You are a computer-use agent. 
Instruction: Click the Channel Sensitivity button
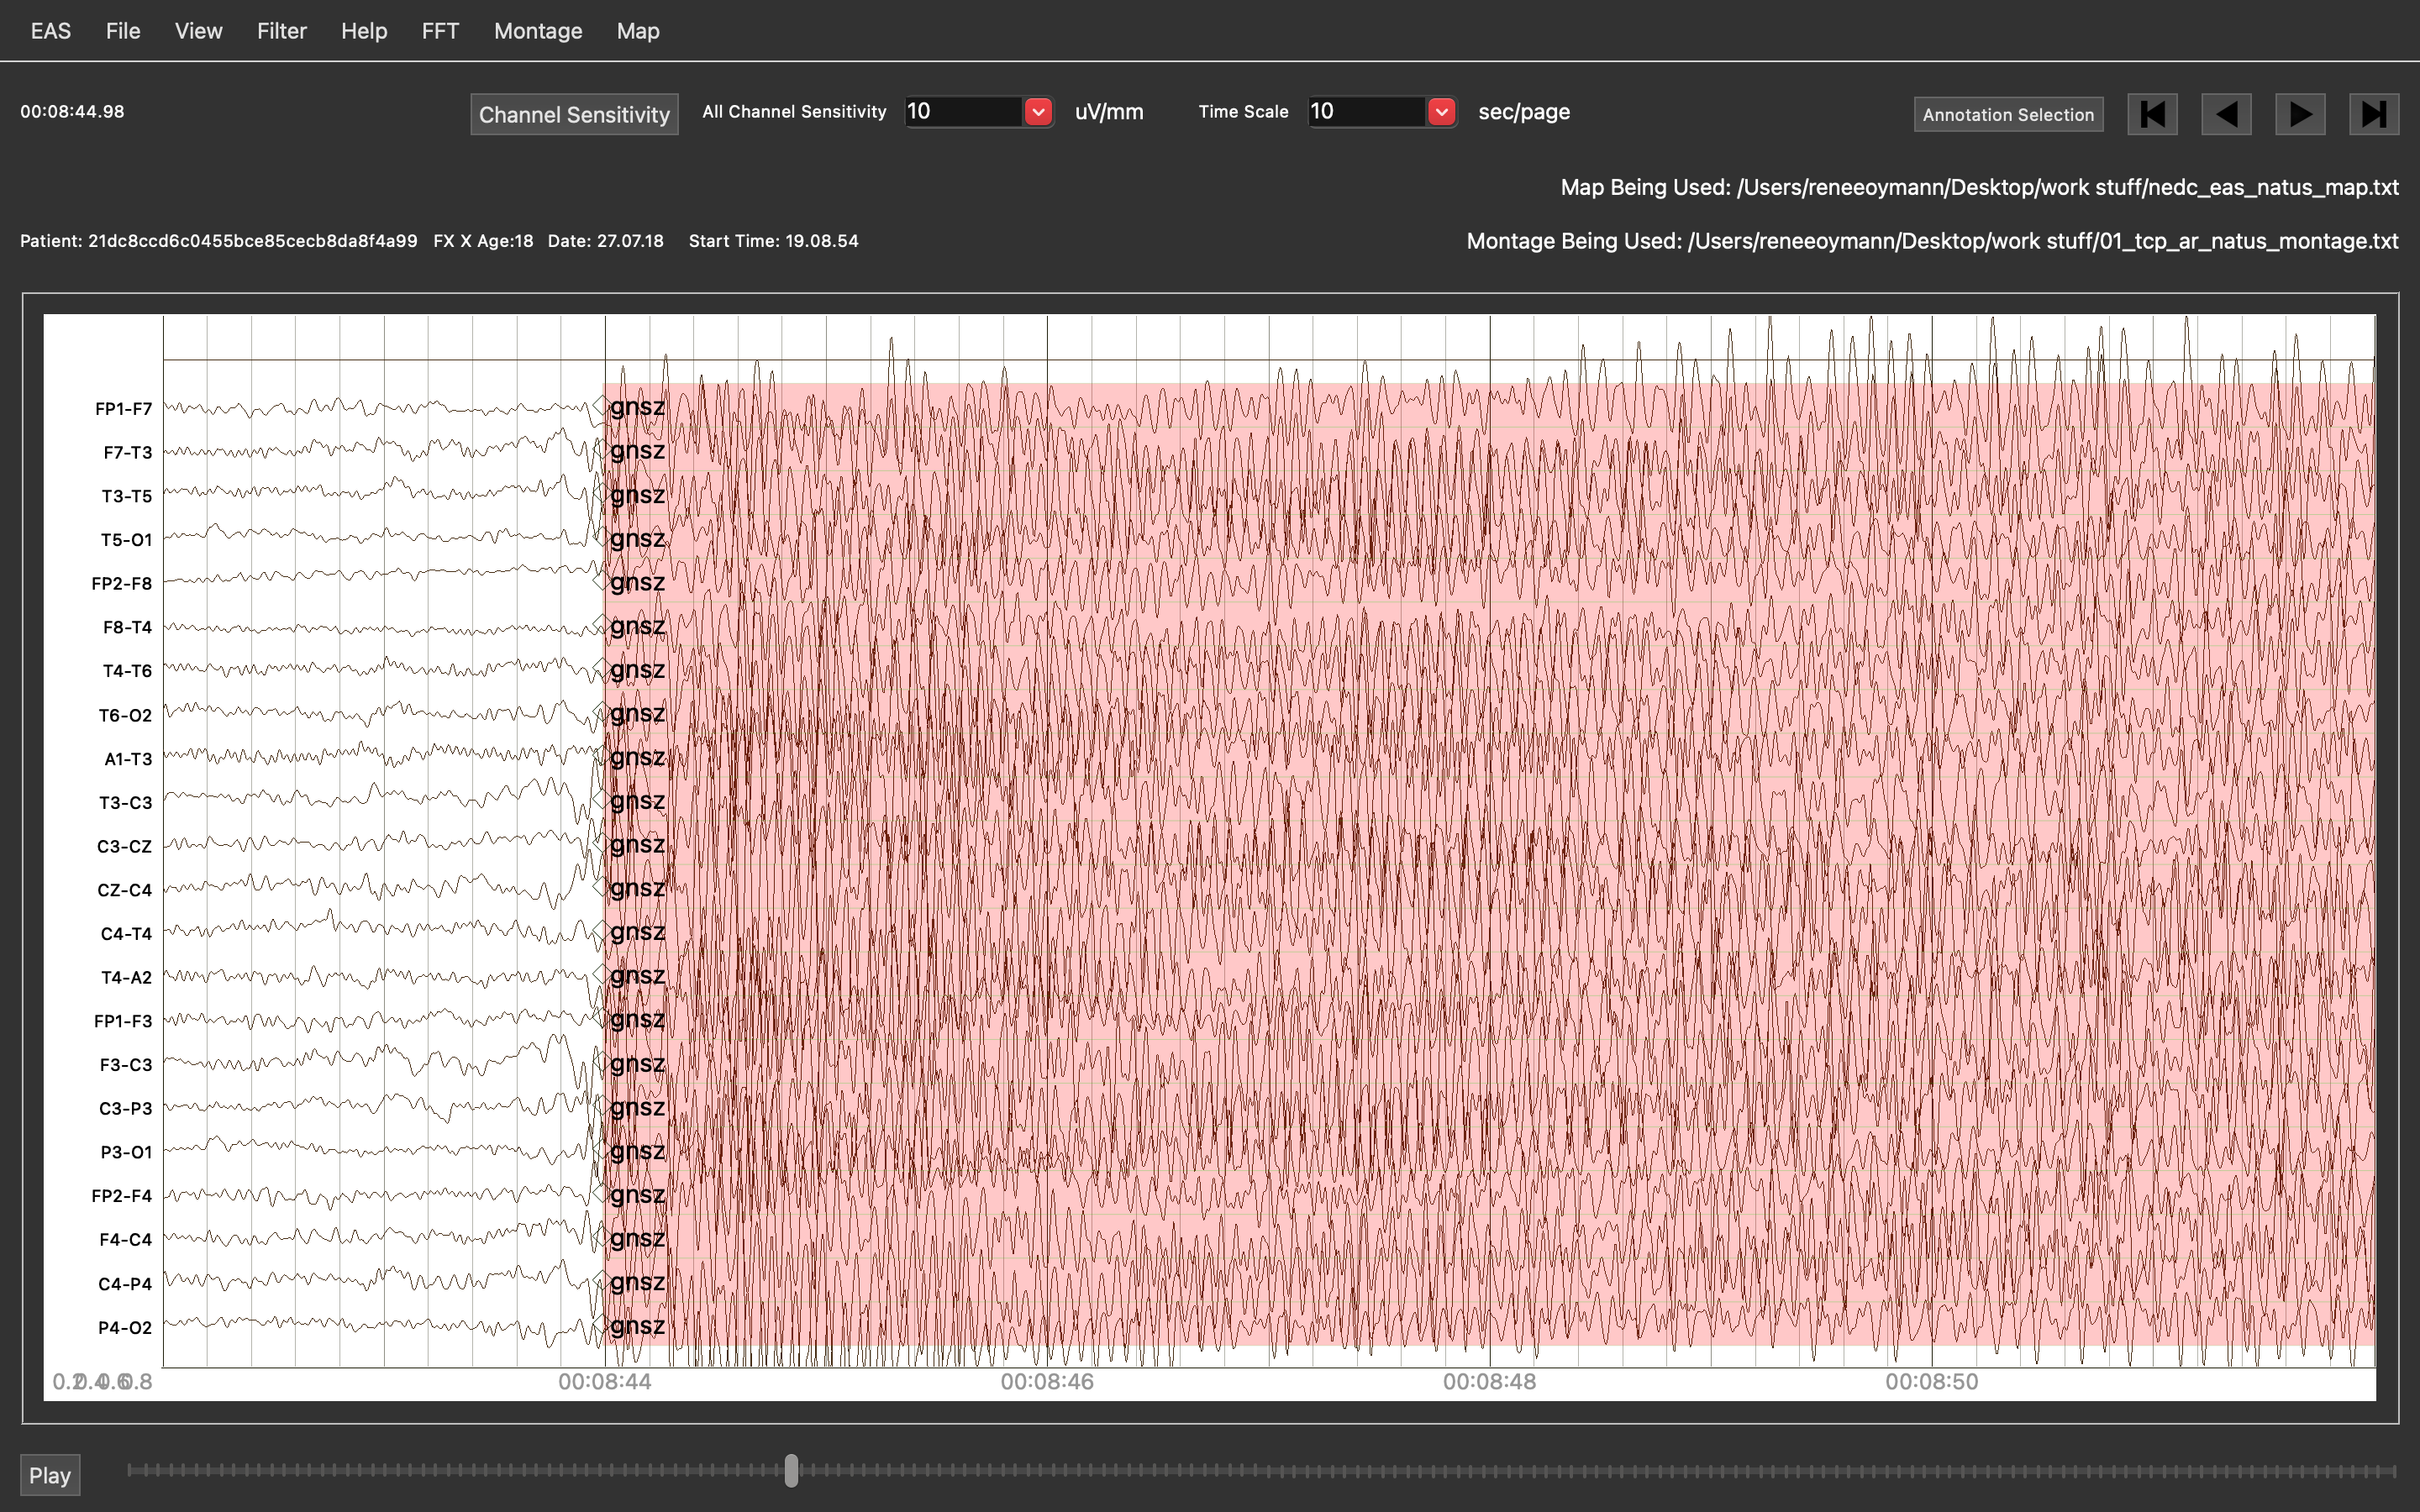pos(574,114)
